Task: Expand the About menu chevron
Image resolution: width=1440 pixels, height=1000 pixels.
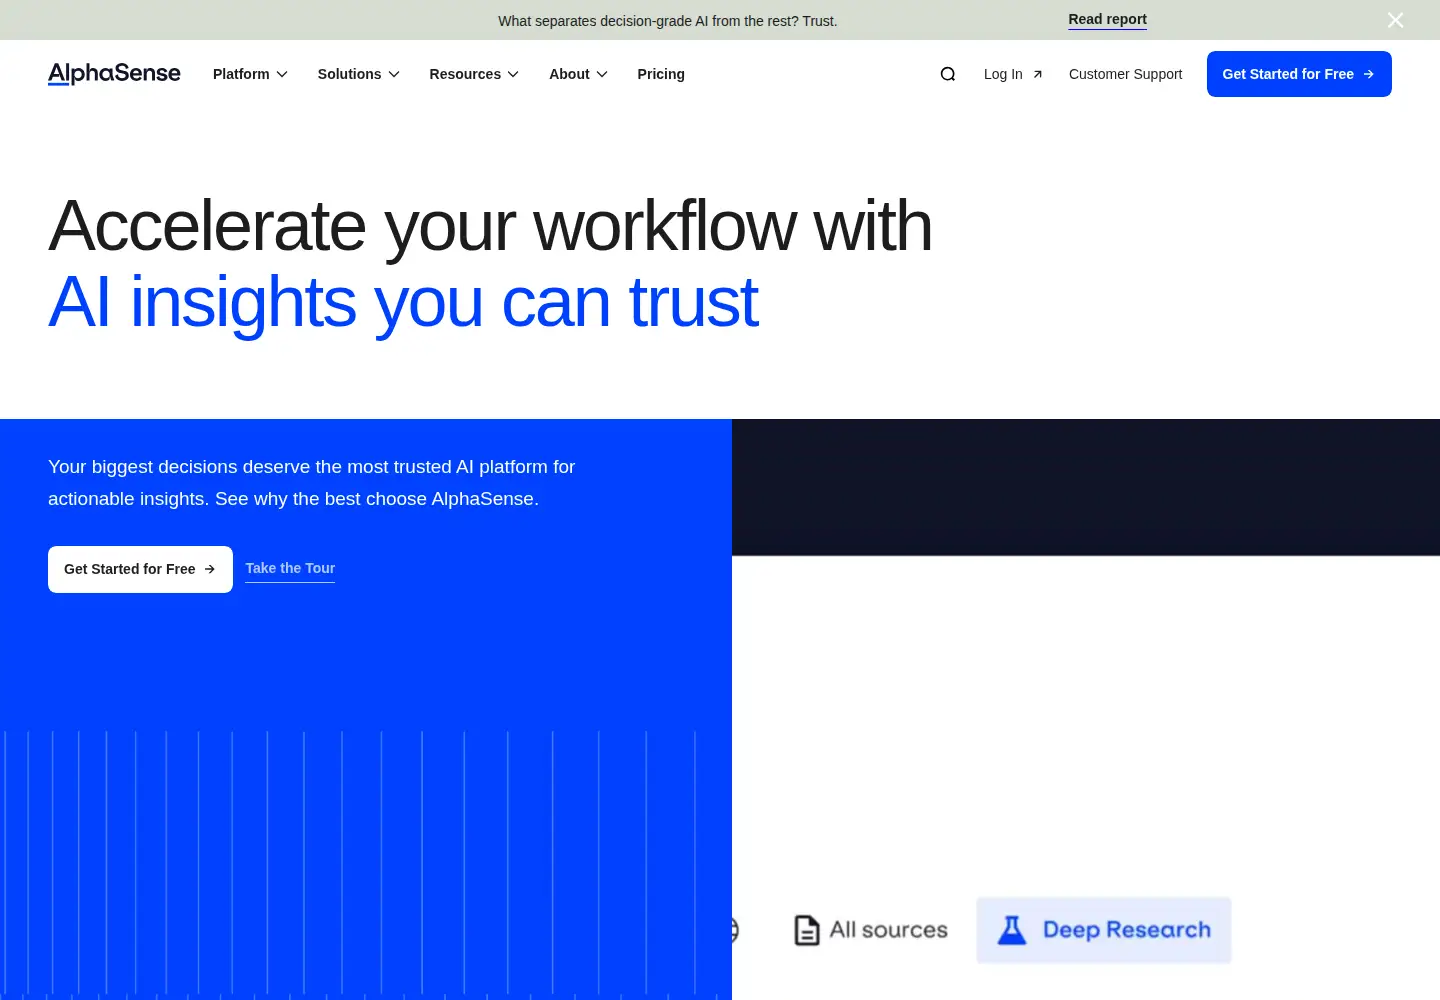Action: (x=602, y=74)
